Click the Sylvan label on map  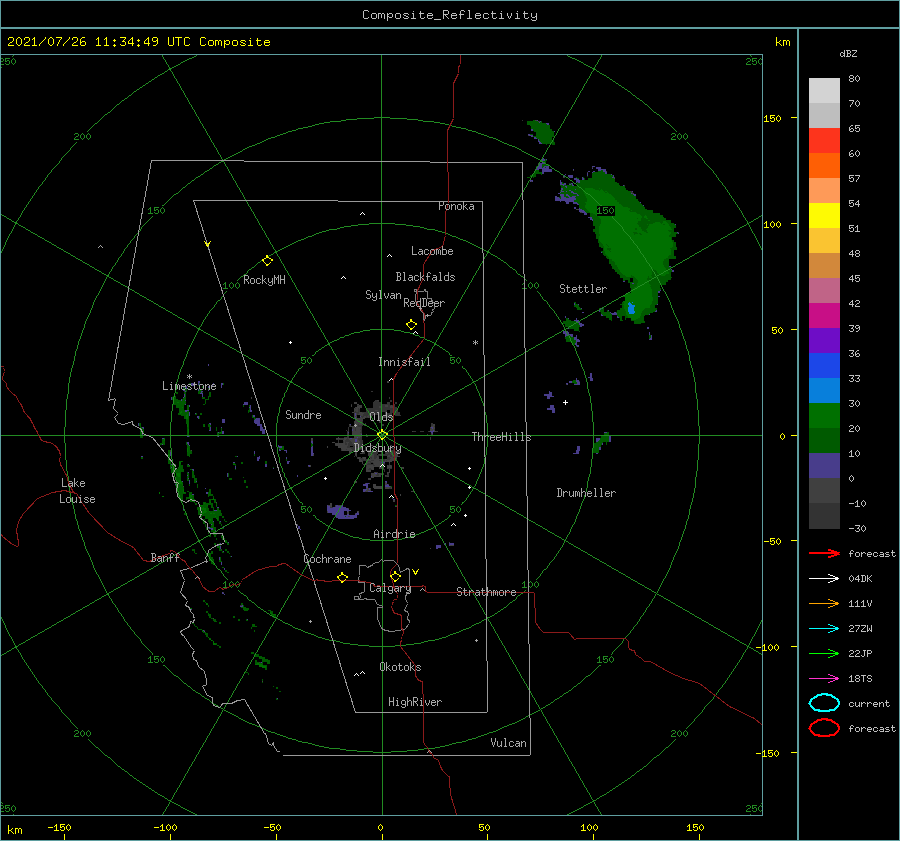click(x=383, y=295)
